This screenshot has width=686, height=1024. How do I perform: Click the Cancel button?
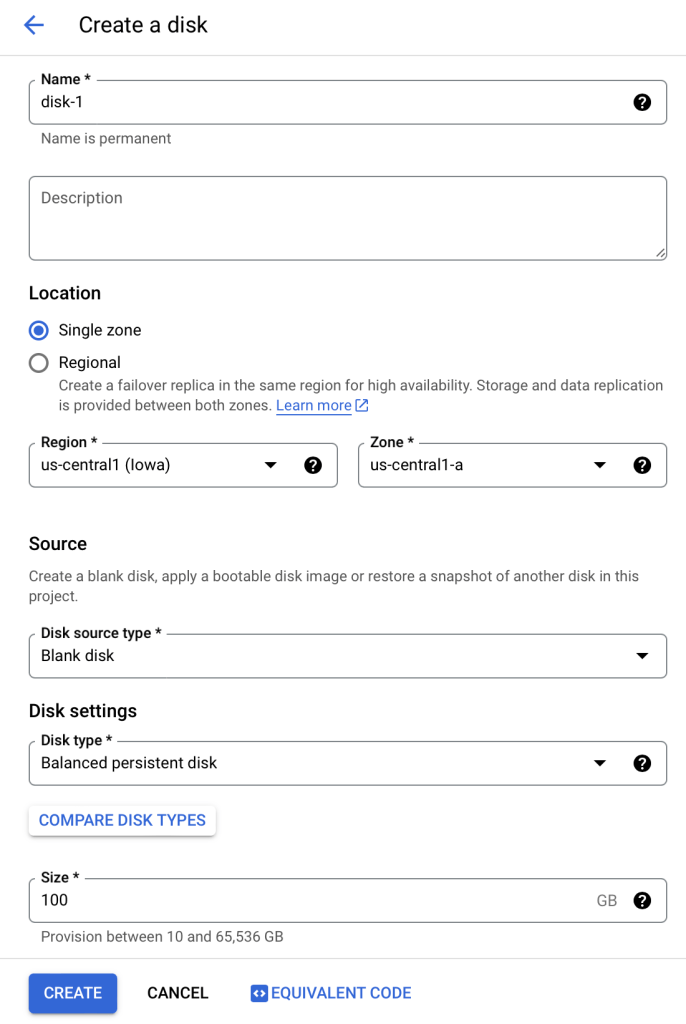point(177,993)
